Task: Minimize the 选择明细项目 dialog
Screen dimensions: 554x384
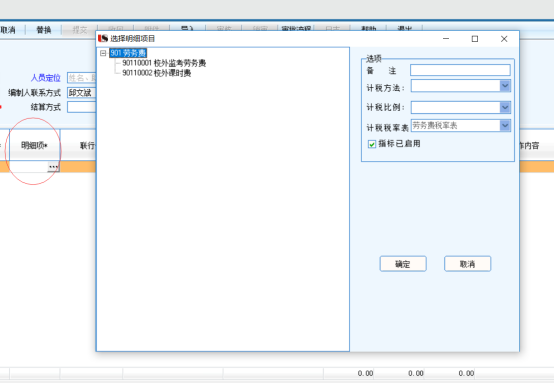Action: [446, 39]
